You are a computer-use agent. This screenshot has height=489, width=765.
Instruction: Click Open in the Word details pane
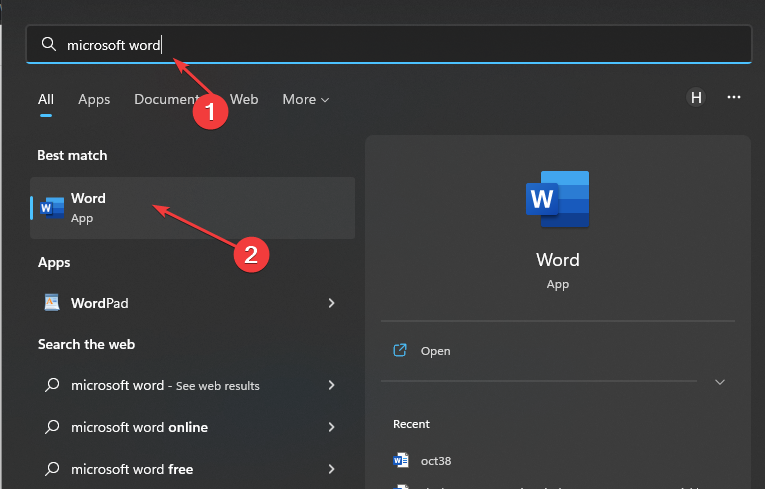(435, 351)
